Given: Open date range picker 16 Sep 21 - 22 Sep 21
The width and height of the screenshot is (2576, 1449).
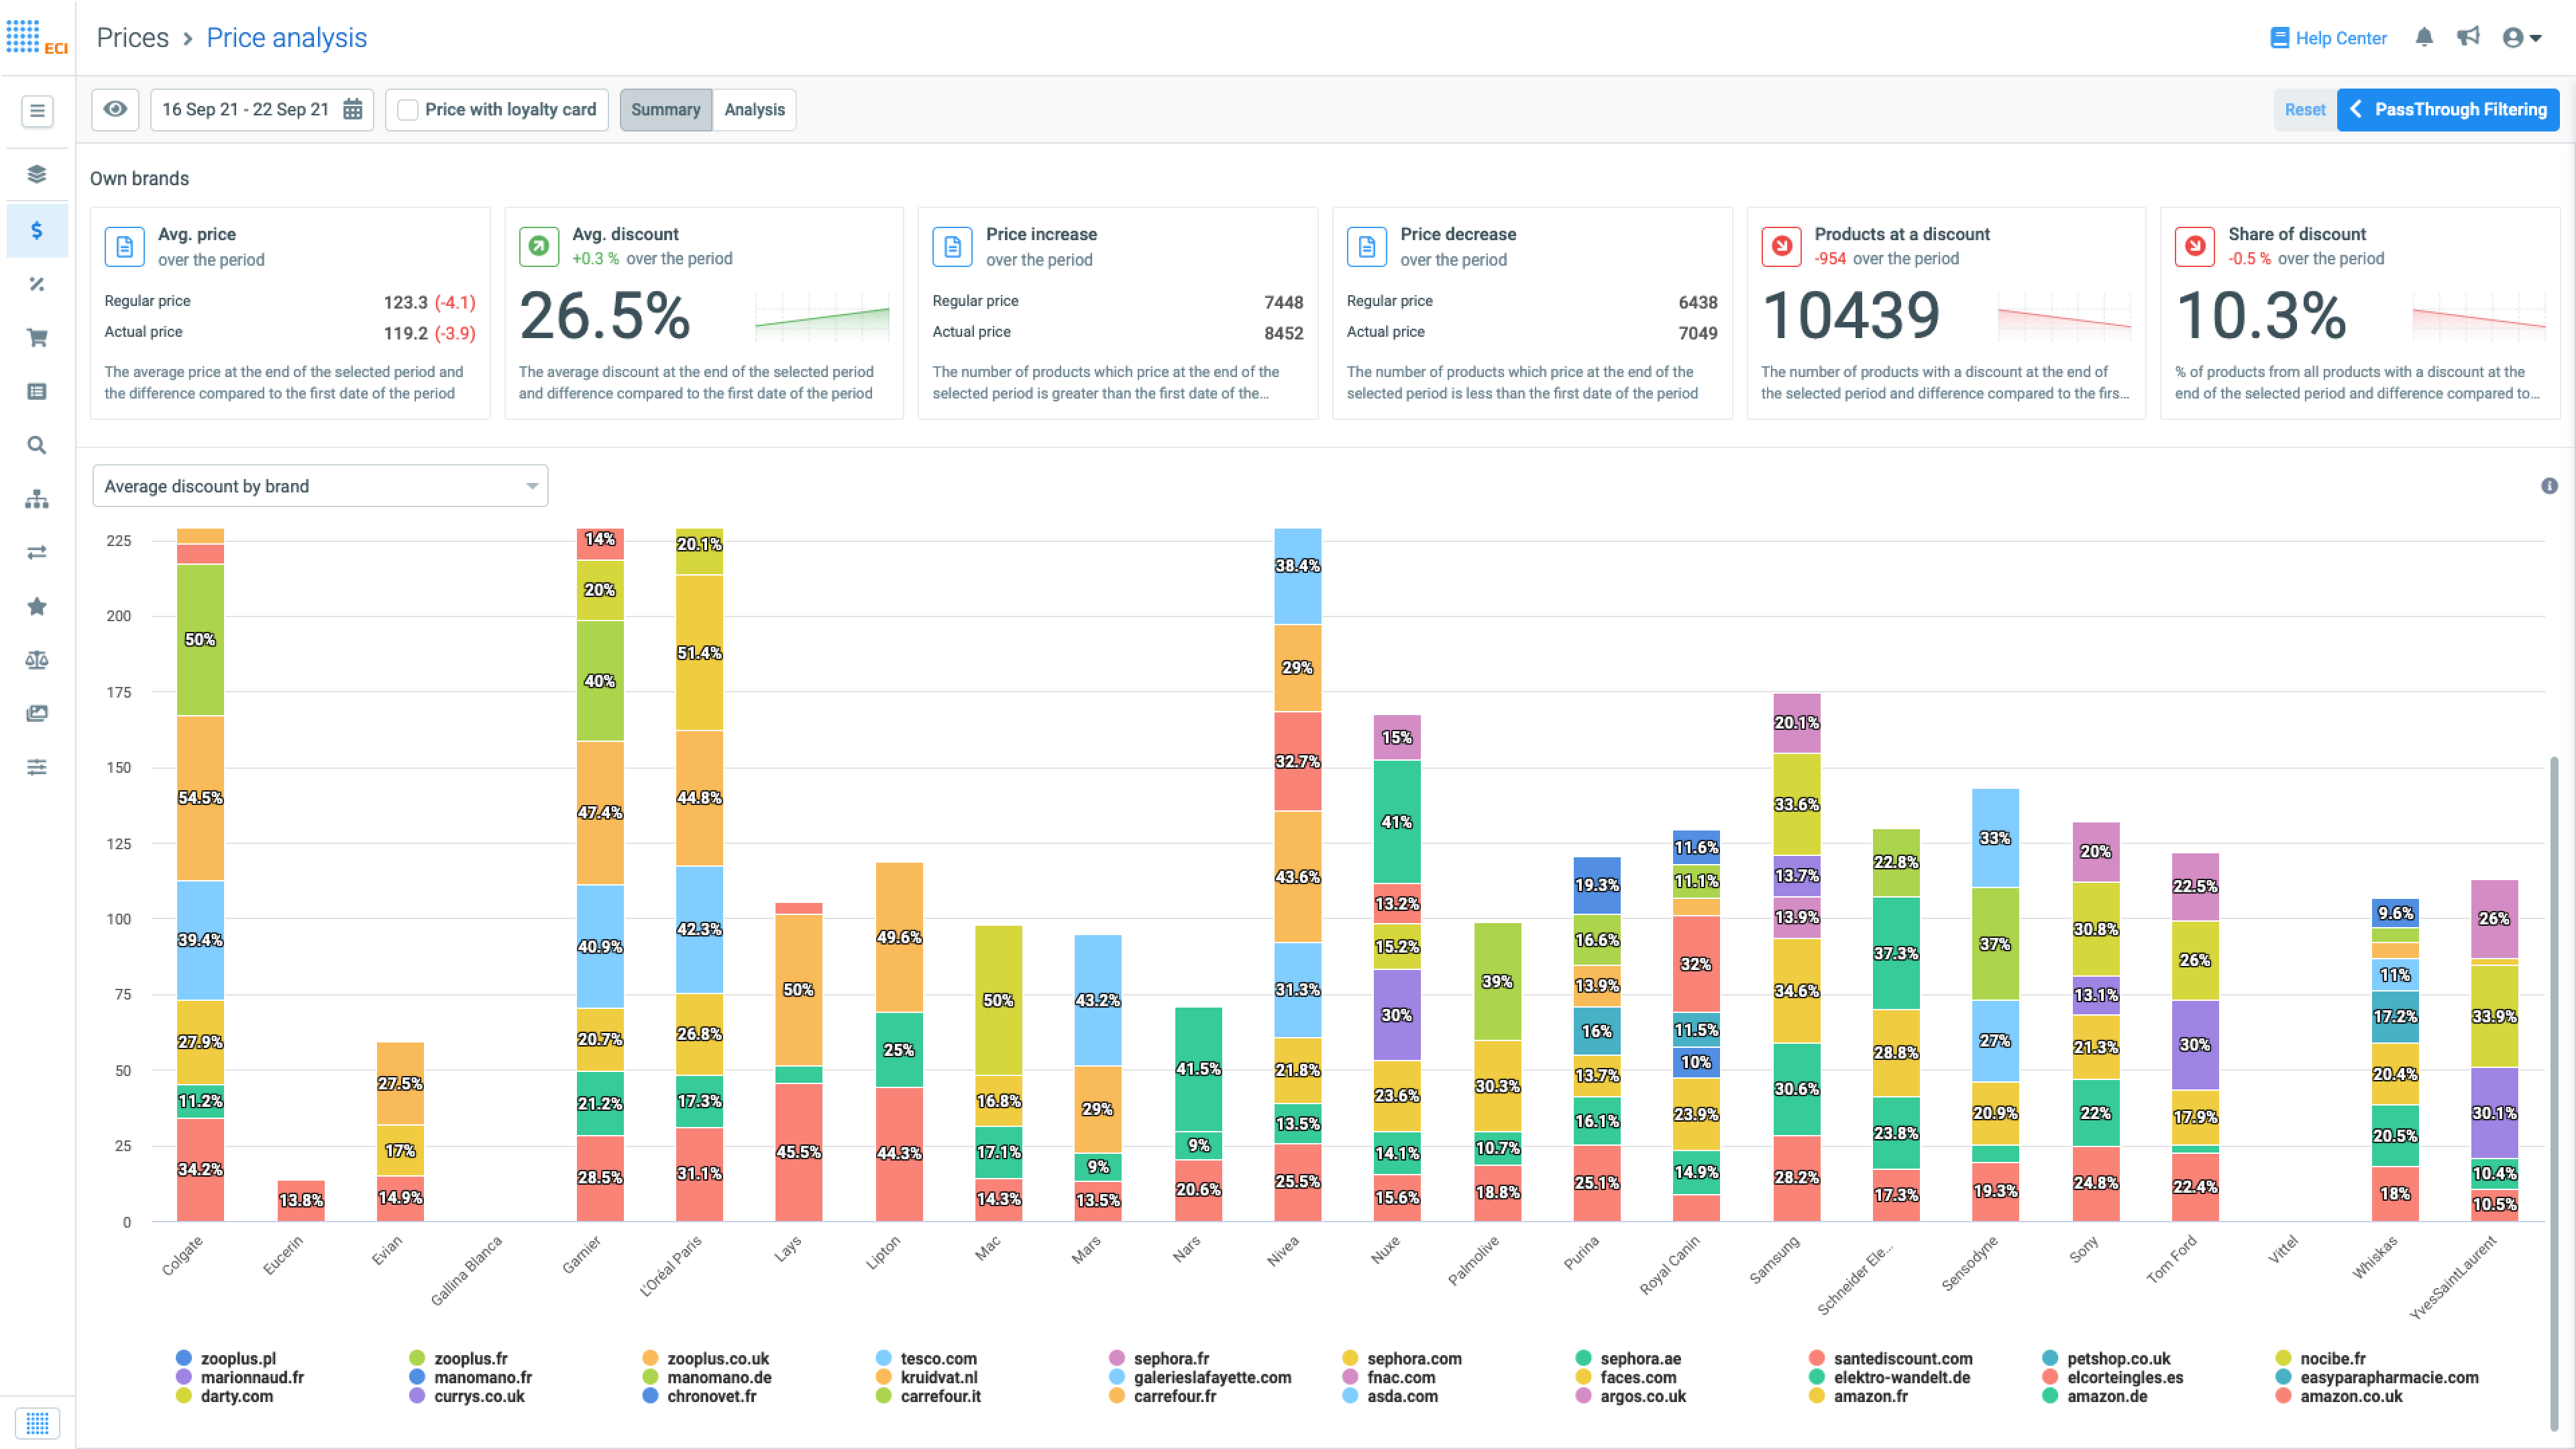Looking at the screenshot, I should tap(261, 110).
